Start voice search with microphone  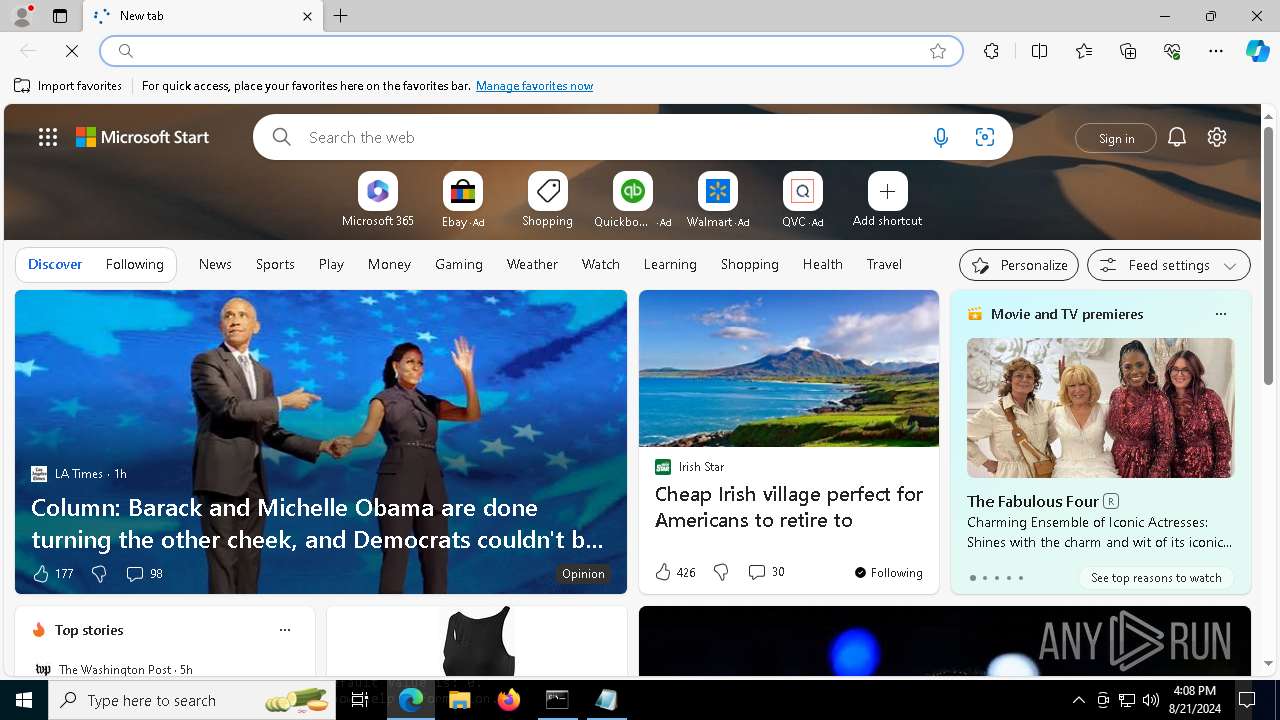pyautogui.click(x=940, y=138)
